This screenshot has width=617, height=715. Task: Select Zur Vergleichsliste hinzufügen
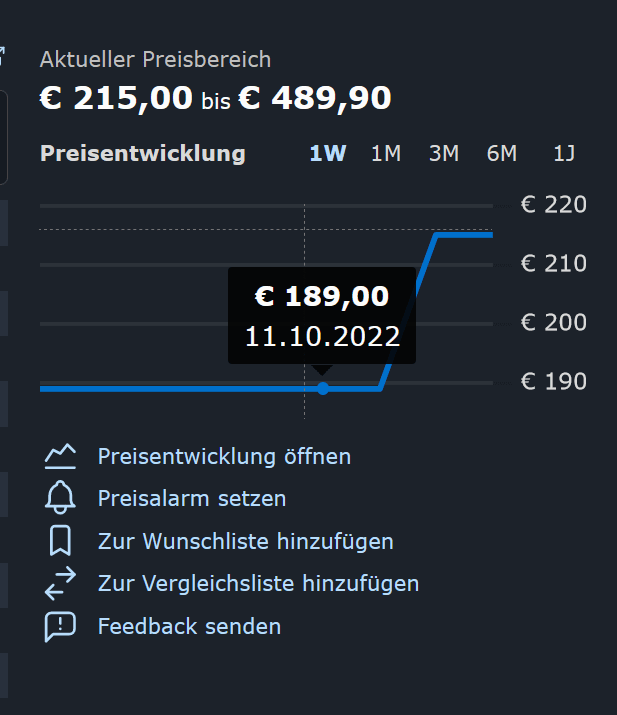pos(258,583)
